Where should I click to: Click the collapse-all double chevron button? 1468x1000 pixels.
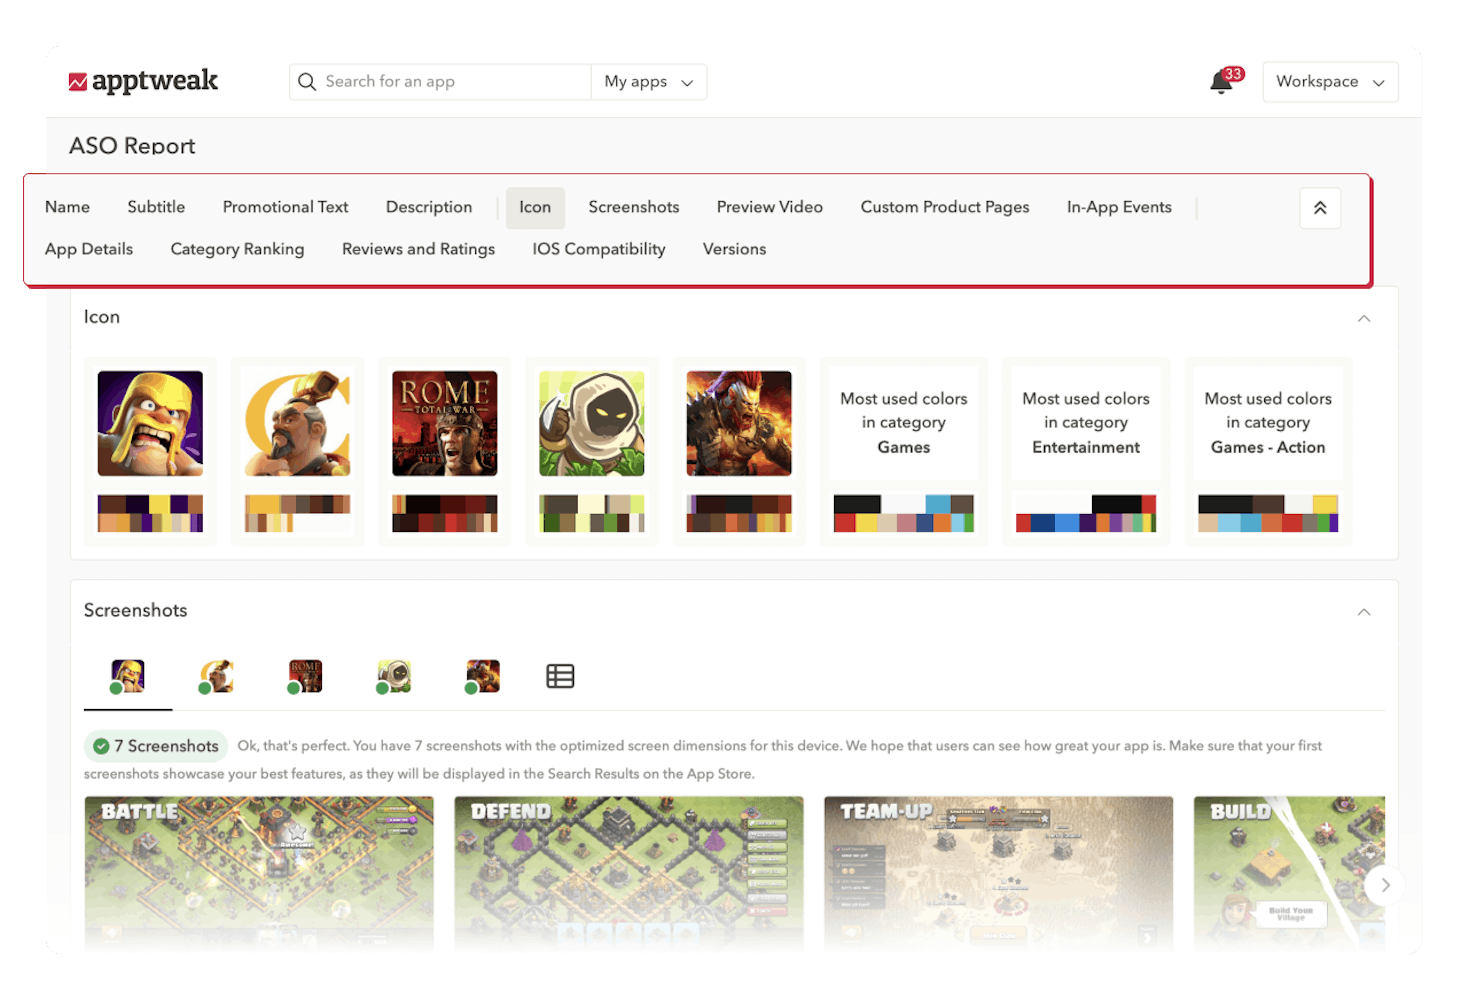1320,208
